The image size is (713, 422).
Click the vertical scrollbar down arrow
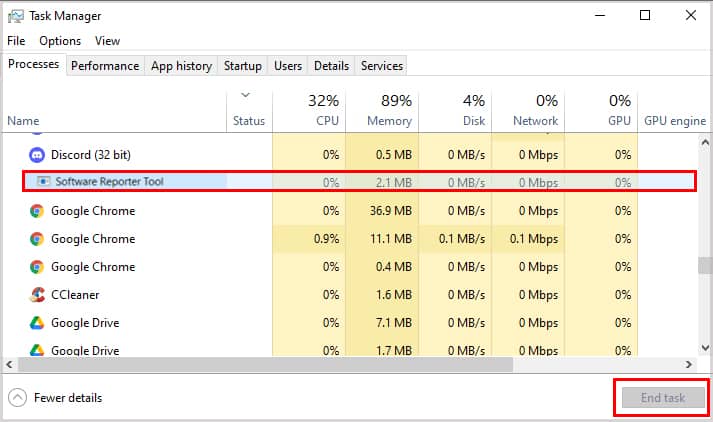(705, 348)
